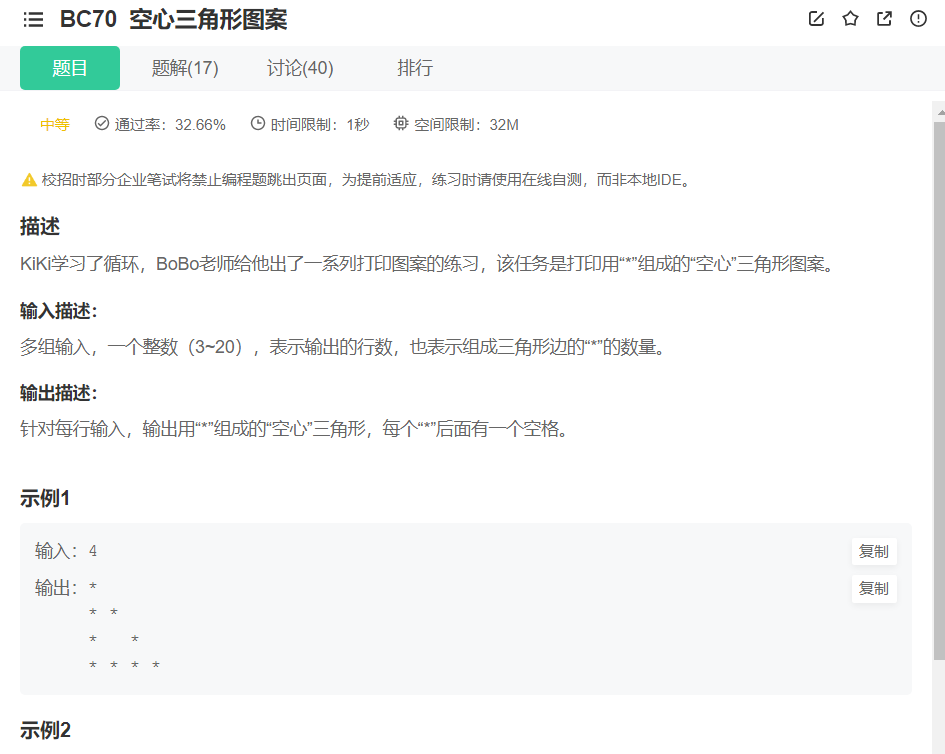
Task: Click the clock icon beside 时间限制
Action: (x=259, y=124)
